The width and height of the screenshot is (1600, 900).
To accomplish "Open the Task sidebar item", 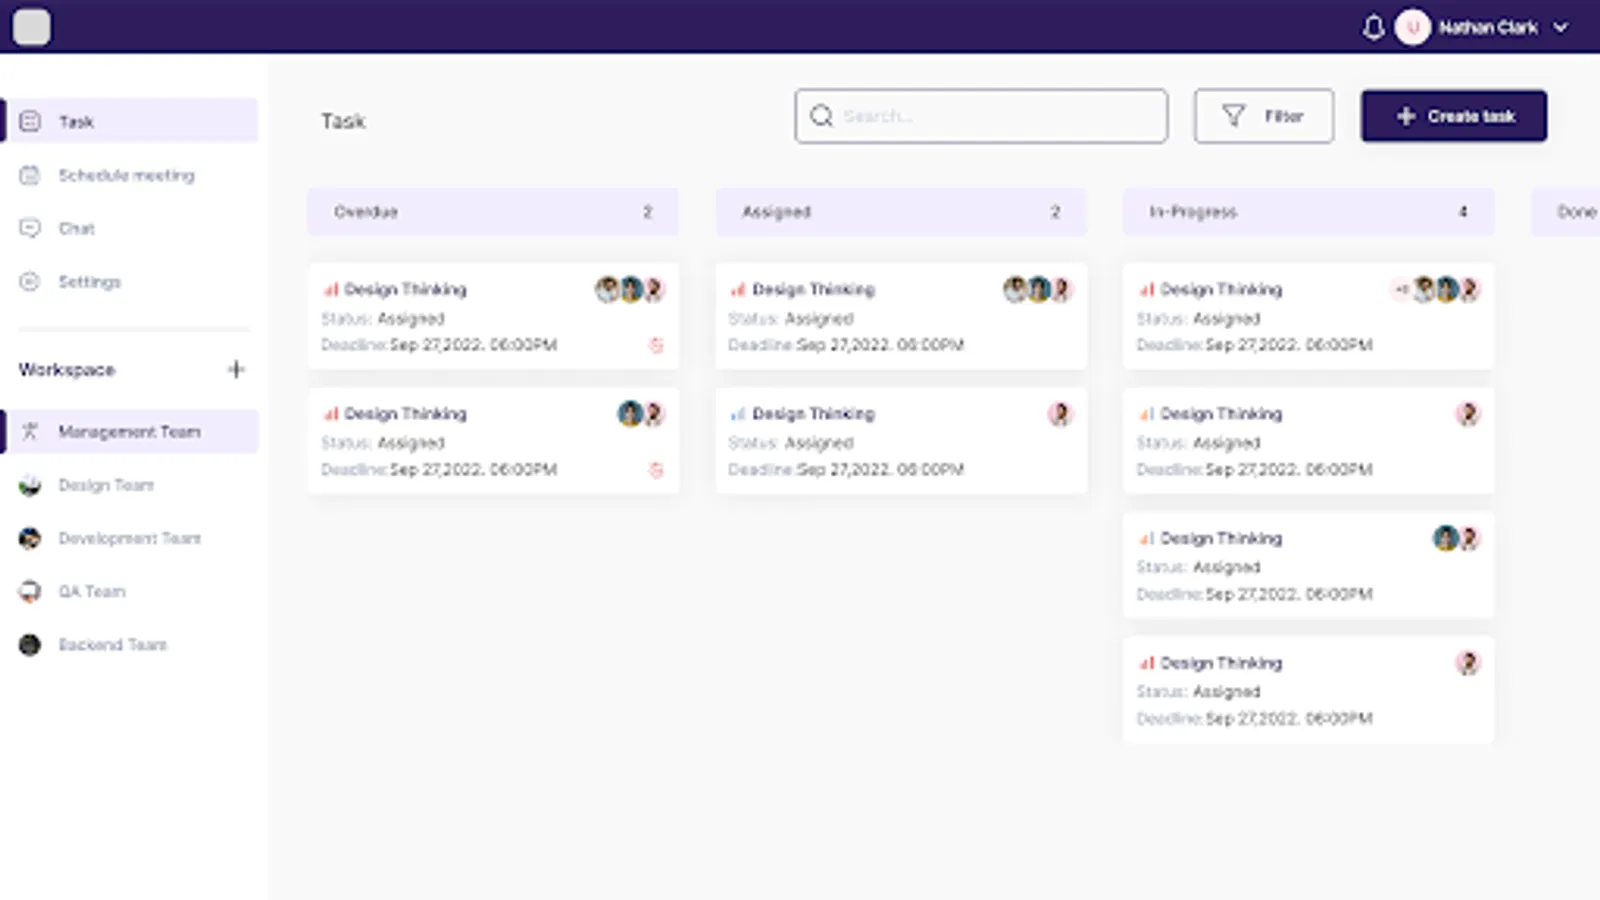I will 131,121.
